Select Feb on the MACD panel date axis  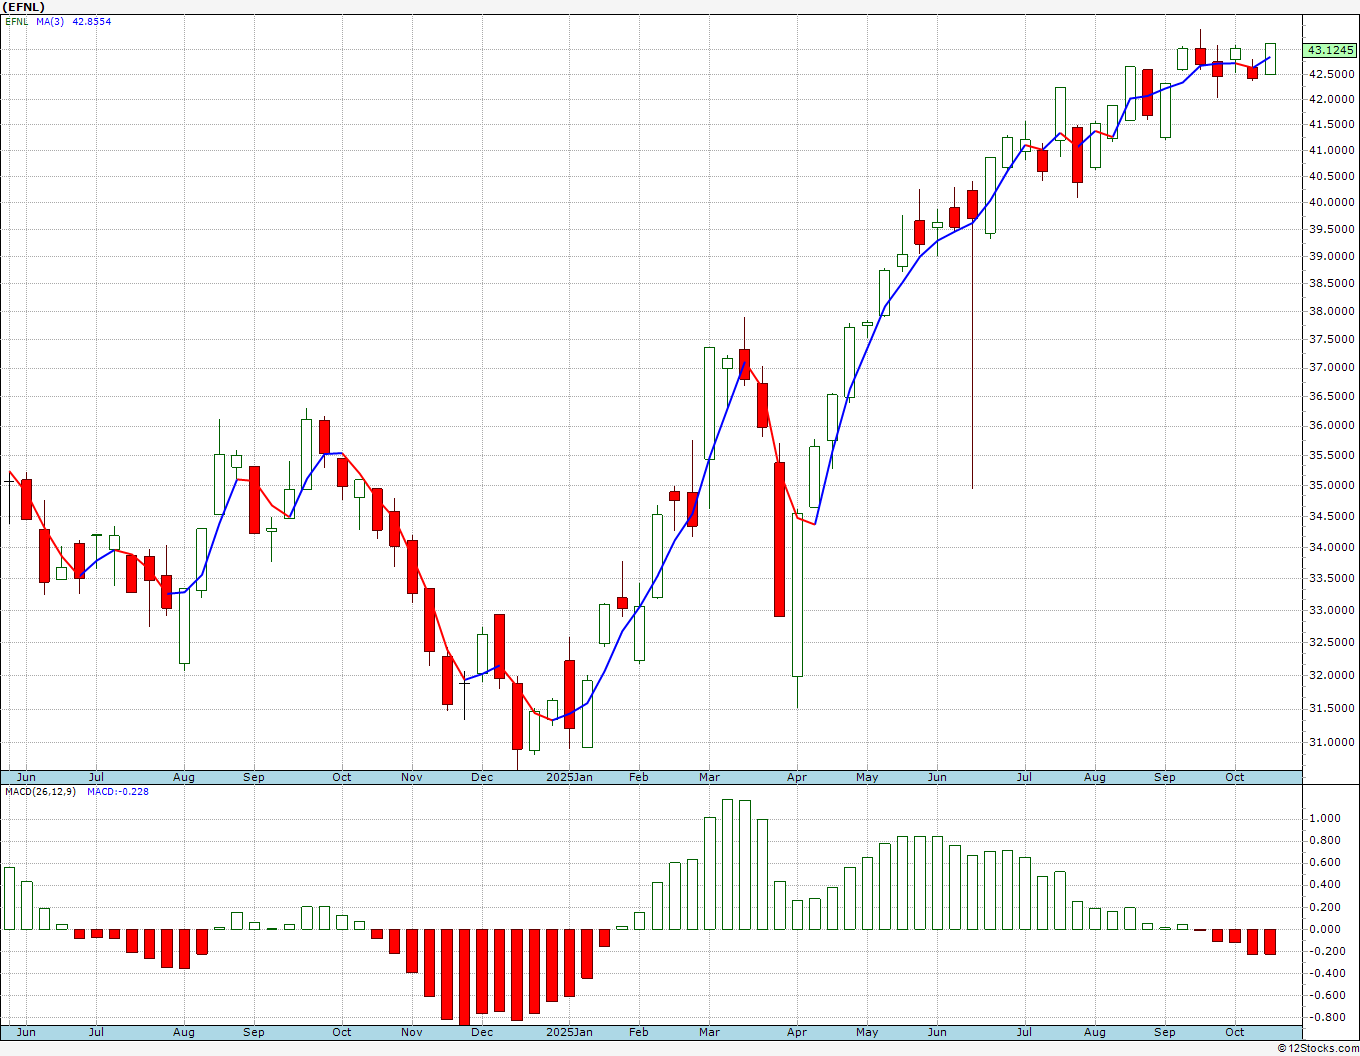[638, 1032]
